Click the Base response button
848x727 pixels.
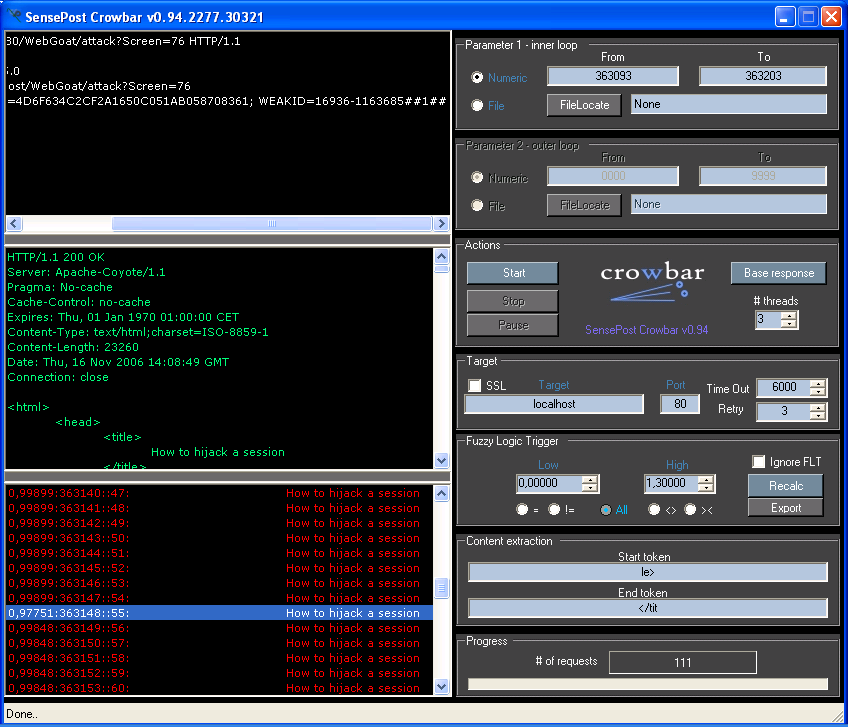[779, 273]
